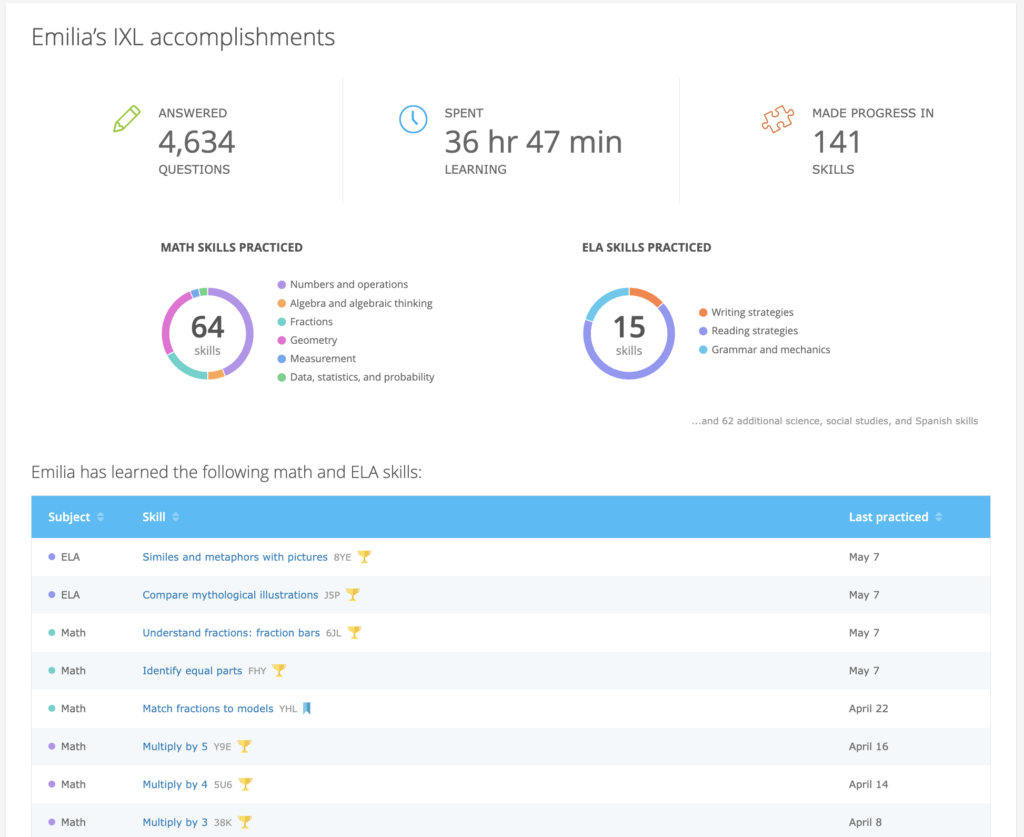Click the green pencil Answered icon
Viewport: 1024px width, 837px height.
pos(126,118)
